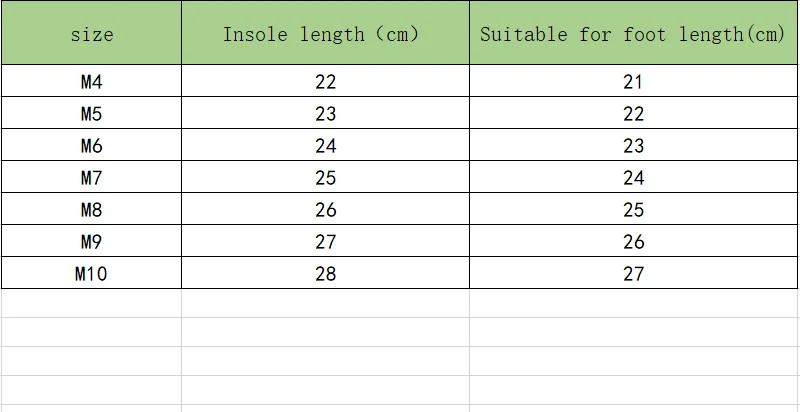
Task: Click M5 foot length cell showing 22
Action: click(x=633, y=113)
